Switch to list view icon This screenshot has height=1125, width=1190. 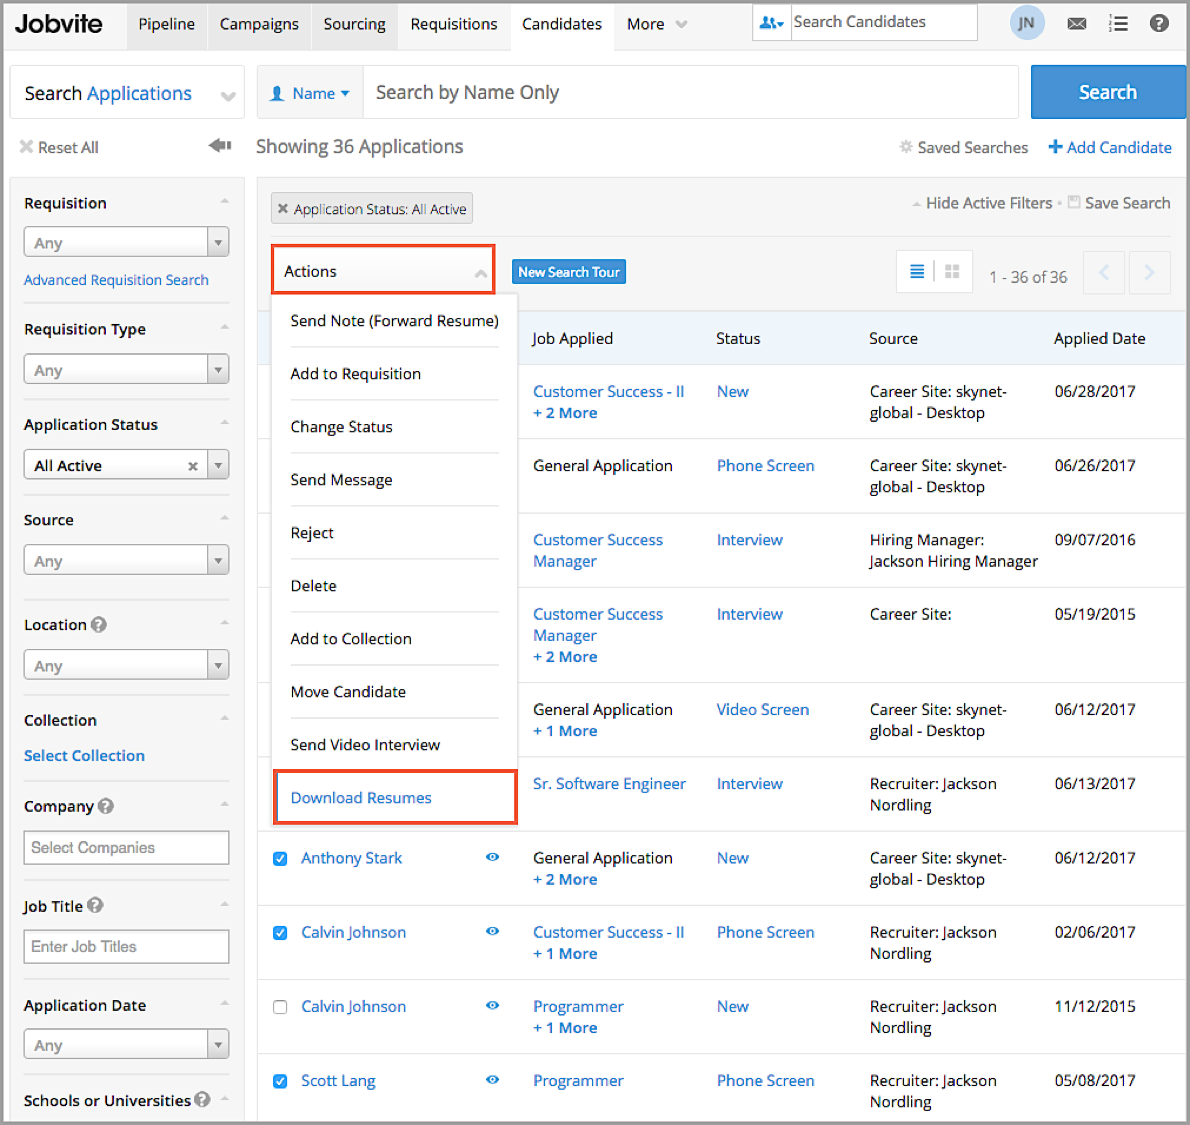pyautogui.click(x=917, y=271)
